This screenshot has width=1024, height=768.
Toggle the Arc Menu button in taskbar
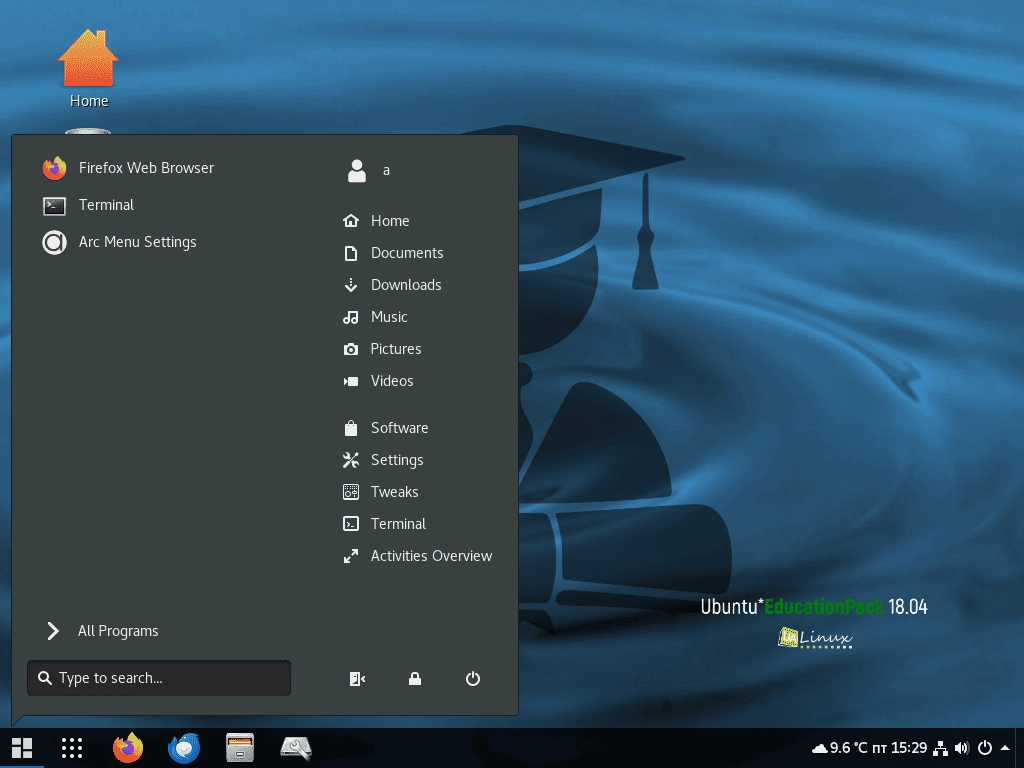[x=22, y=748]
